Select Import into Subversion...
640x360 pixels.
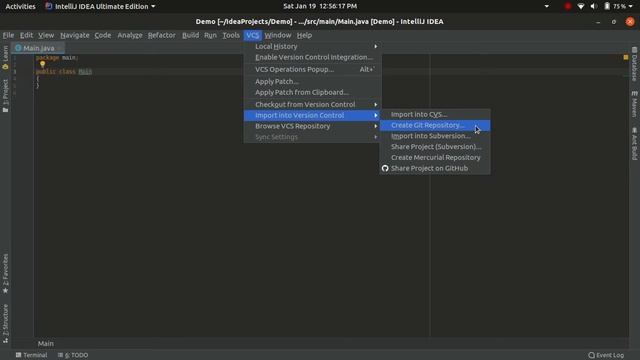(435, 136)
